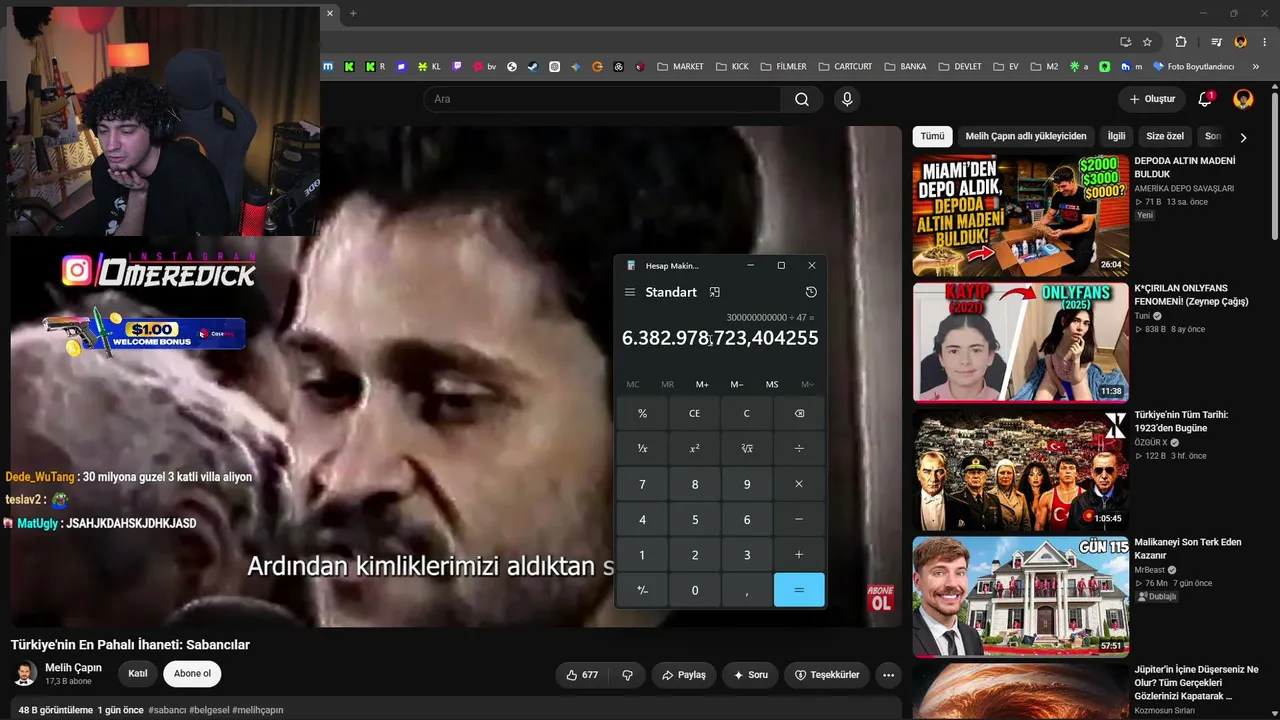1280x720 pixels.
Task: Open the BANKA bookmarks folder
Action: coord(904,67)
